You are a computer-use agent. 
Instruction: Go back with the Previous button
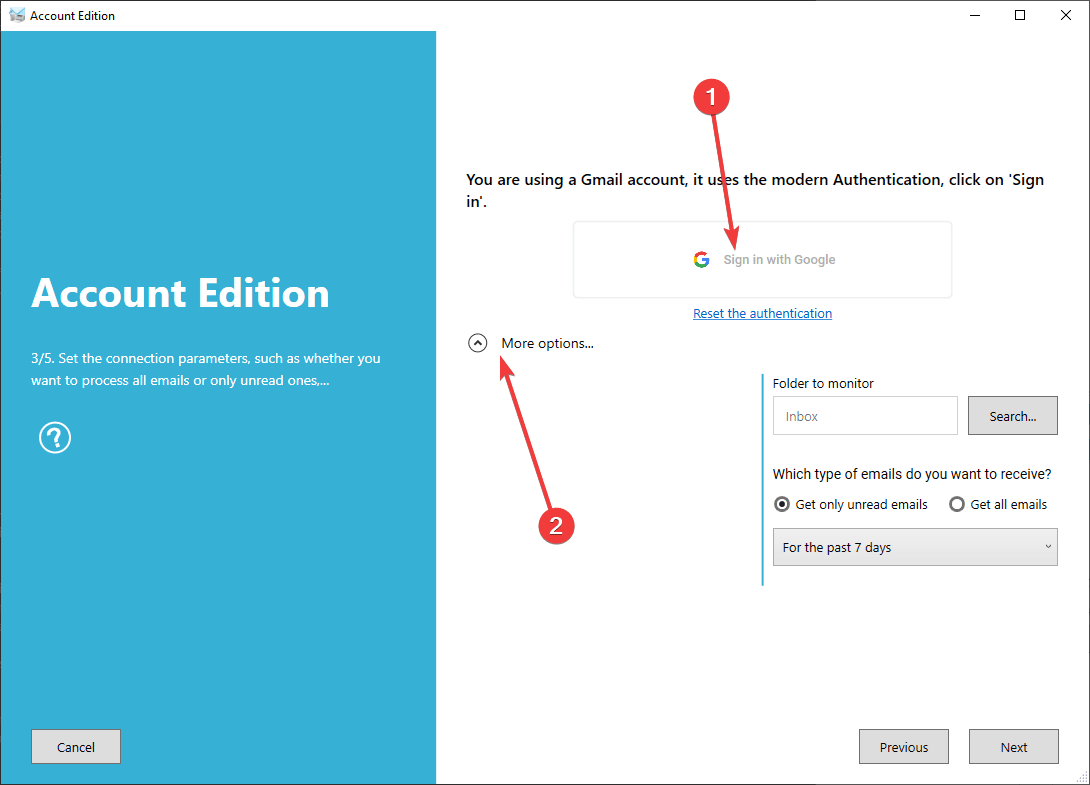point(903,746)
